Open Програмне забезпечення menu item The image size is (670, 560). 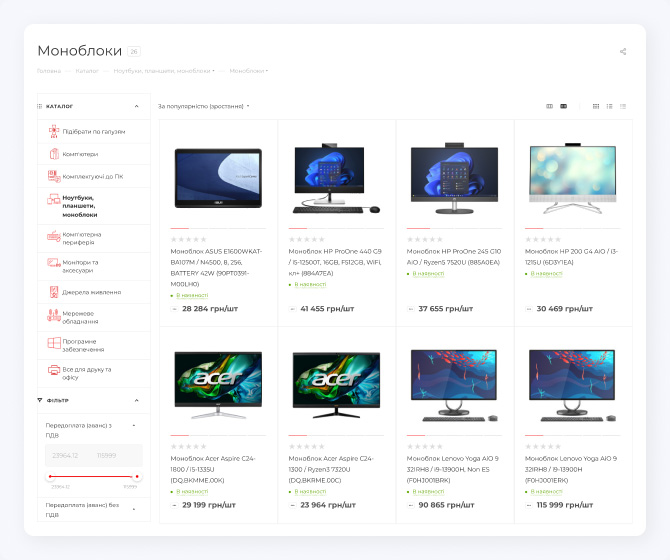tap(94, 345)
